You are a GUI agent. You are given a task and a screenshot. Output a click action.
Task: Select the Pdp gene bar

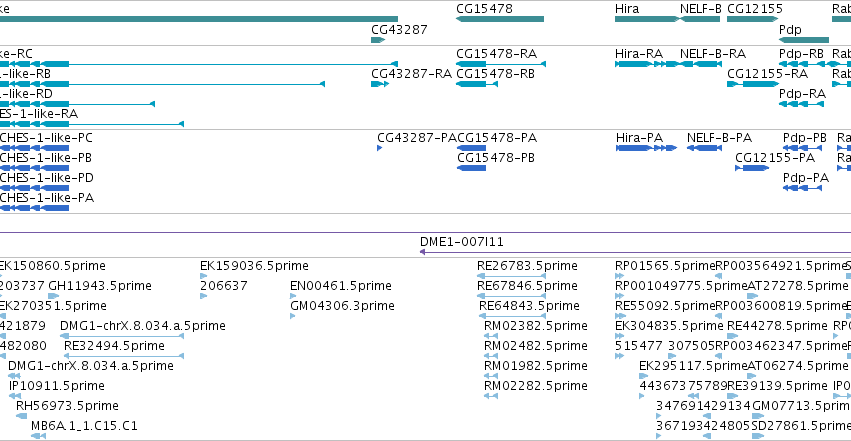[x=804, y=40]
